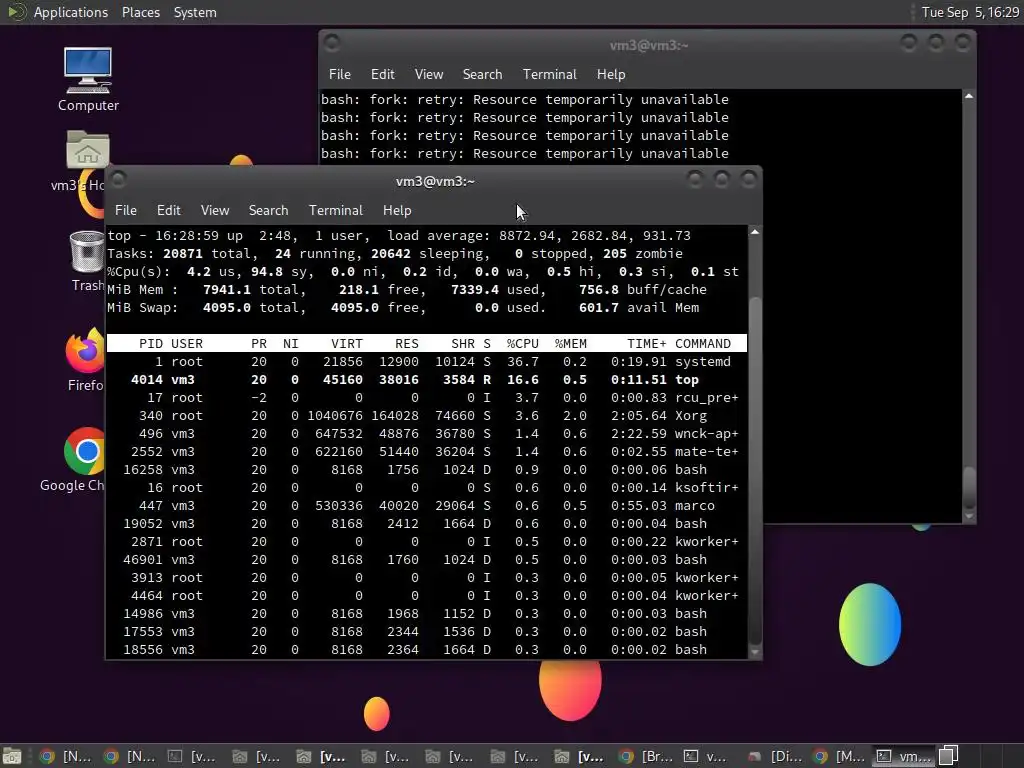Screen dimensions: 1024x768
Task: Click the wnck-ap+ process row
Action: [427, 434]
